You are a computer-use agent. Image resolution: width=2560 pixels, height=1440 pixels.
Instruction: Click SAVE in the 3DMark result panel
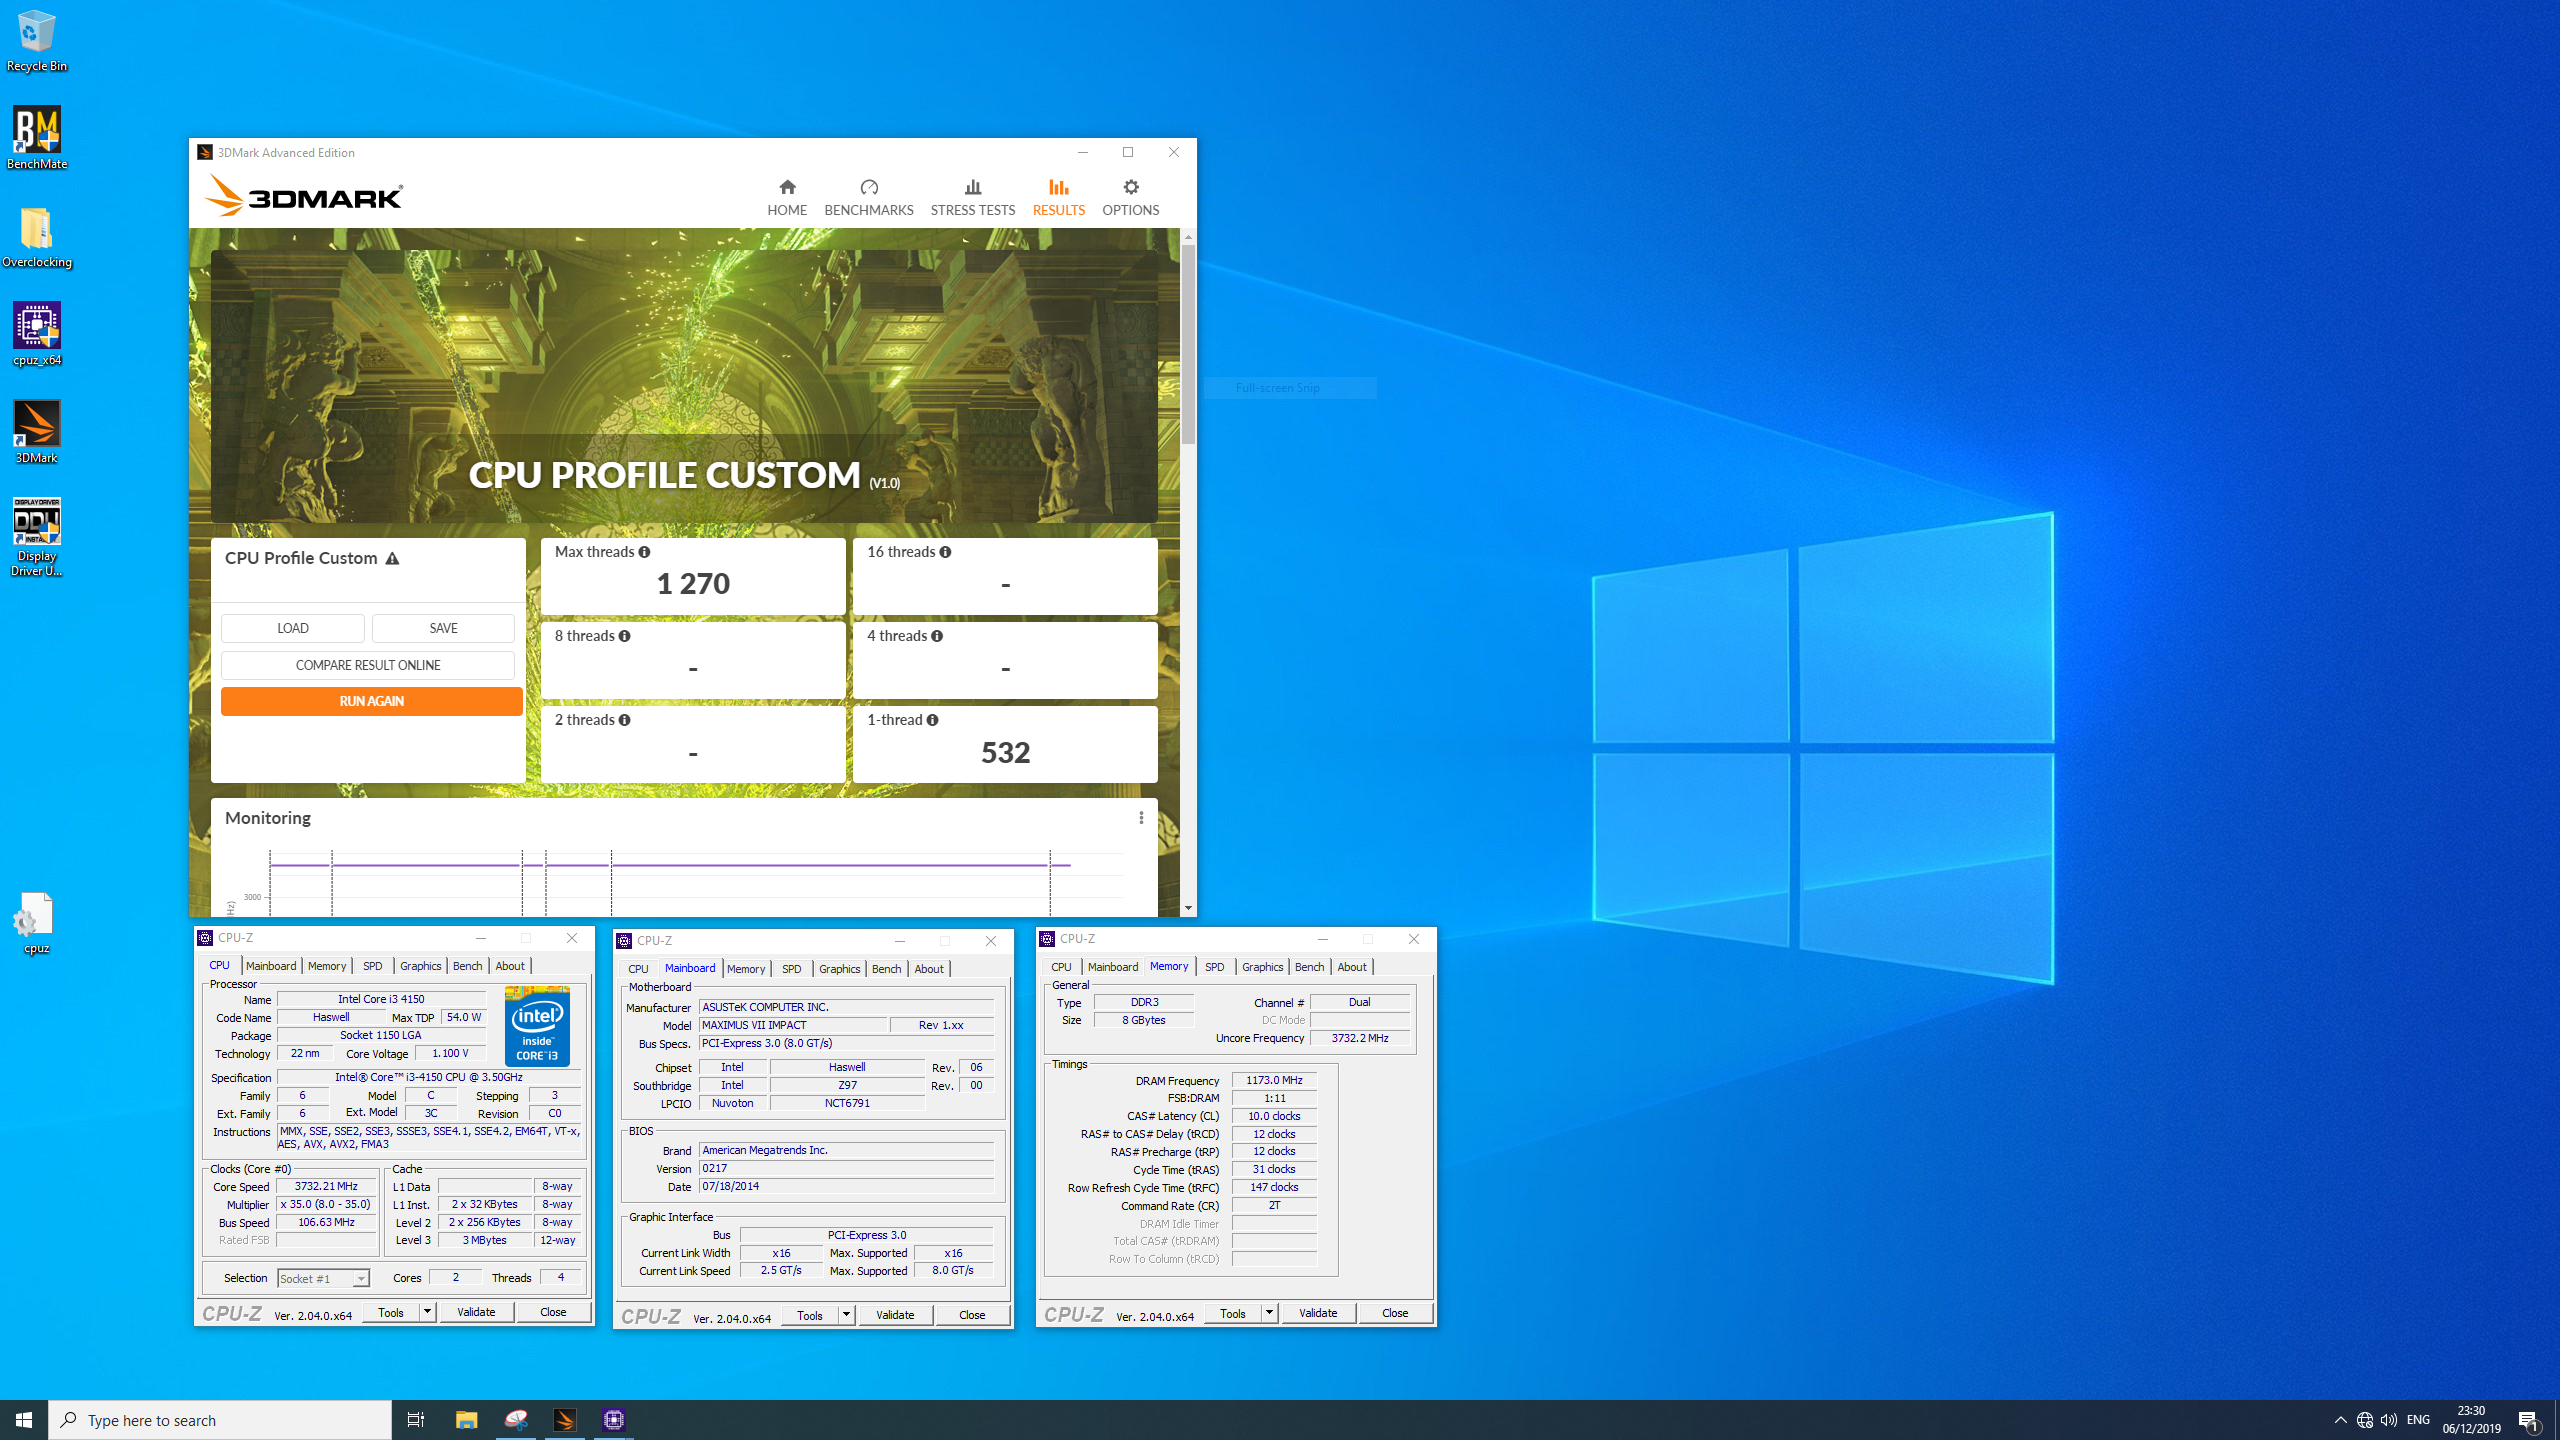443,628
